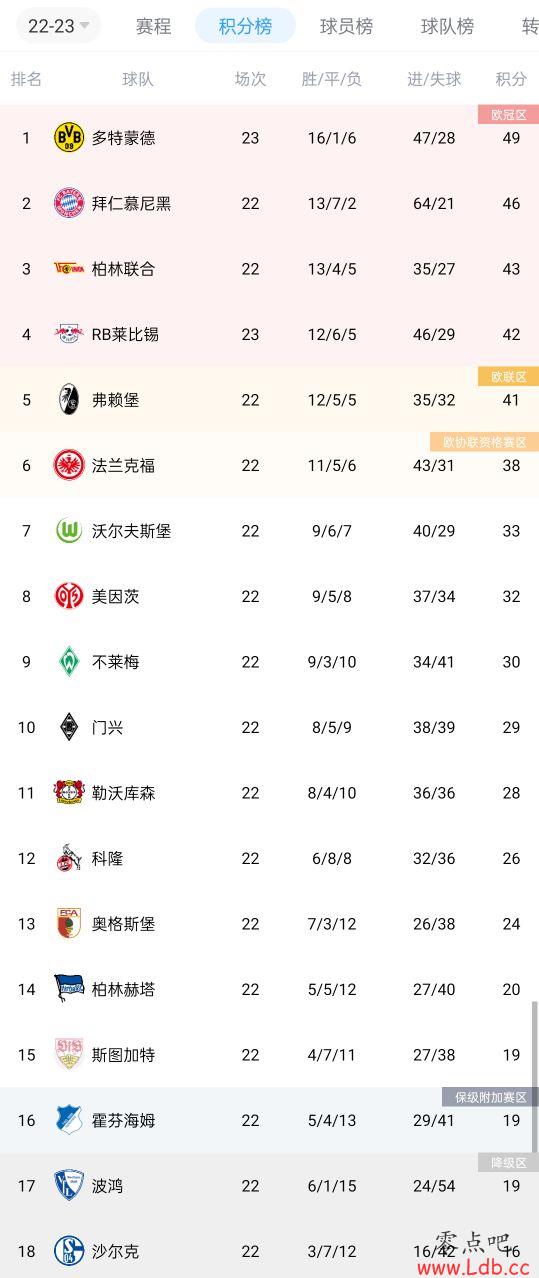Click the Werder Bremen diamond logo

[x=69, y=662]
